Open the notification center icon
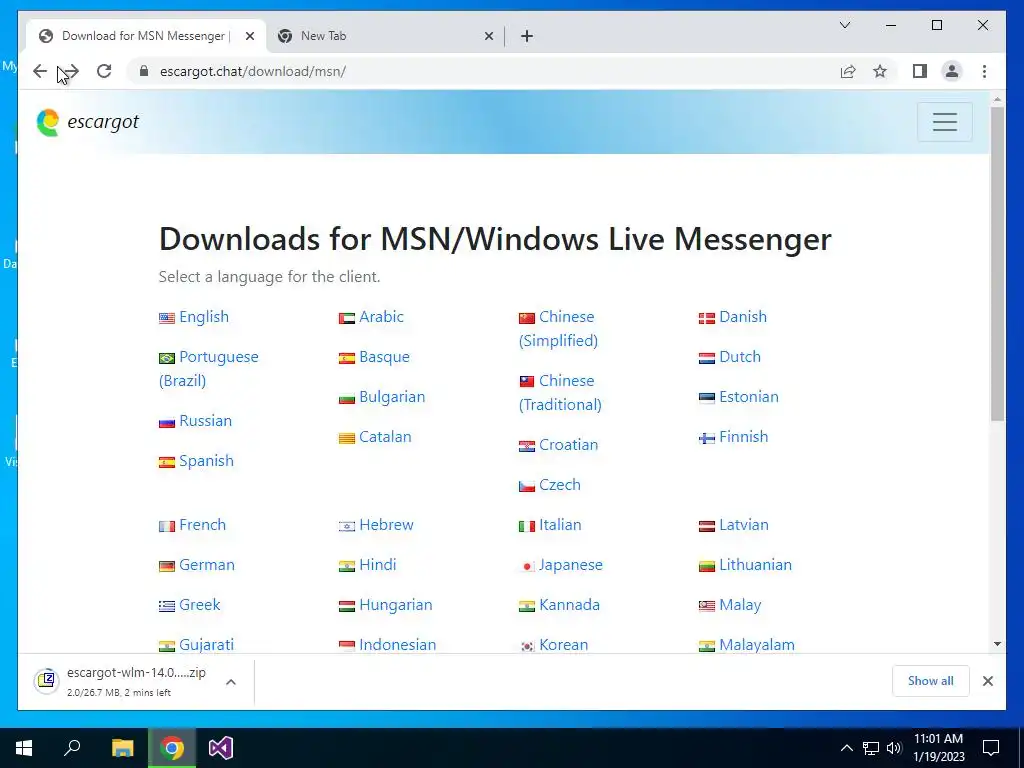 tap(991, 748)
